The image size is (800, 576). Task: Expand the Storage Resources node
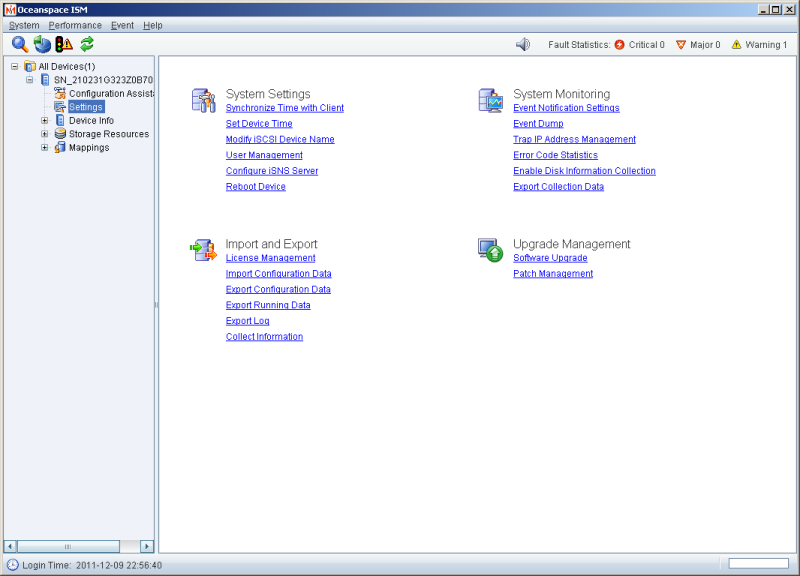pos(45,134)
